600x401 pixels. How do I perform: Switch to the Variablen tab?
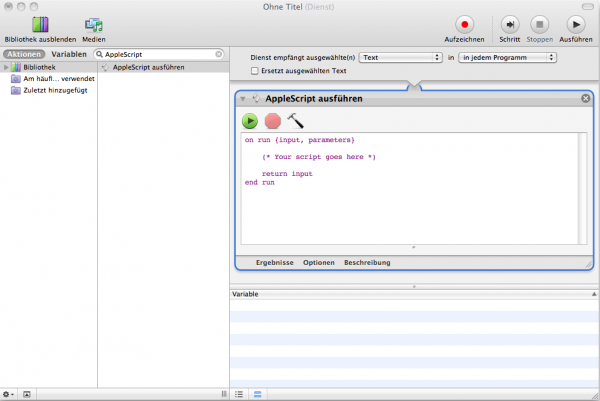click(69, 54)
